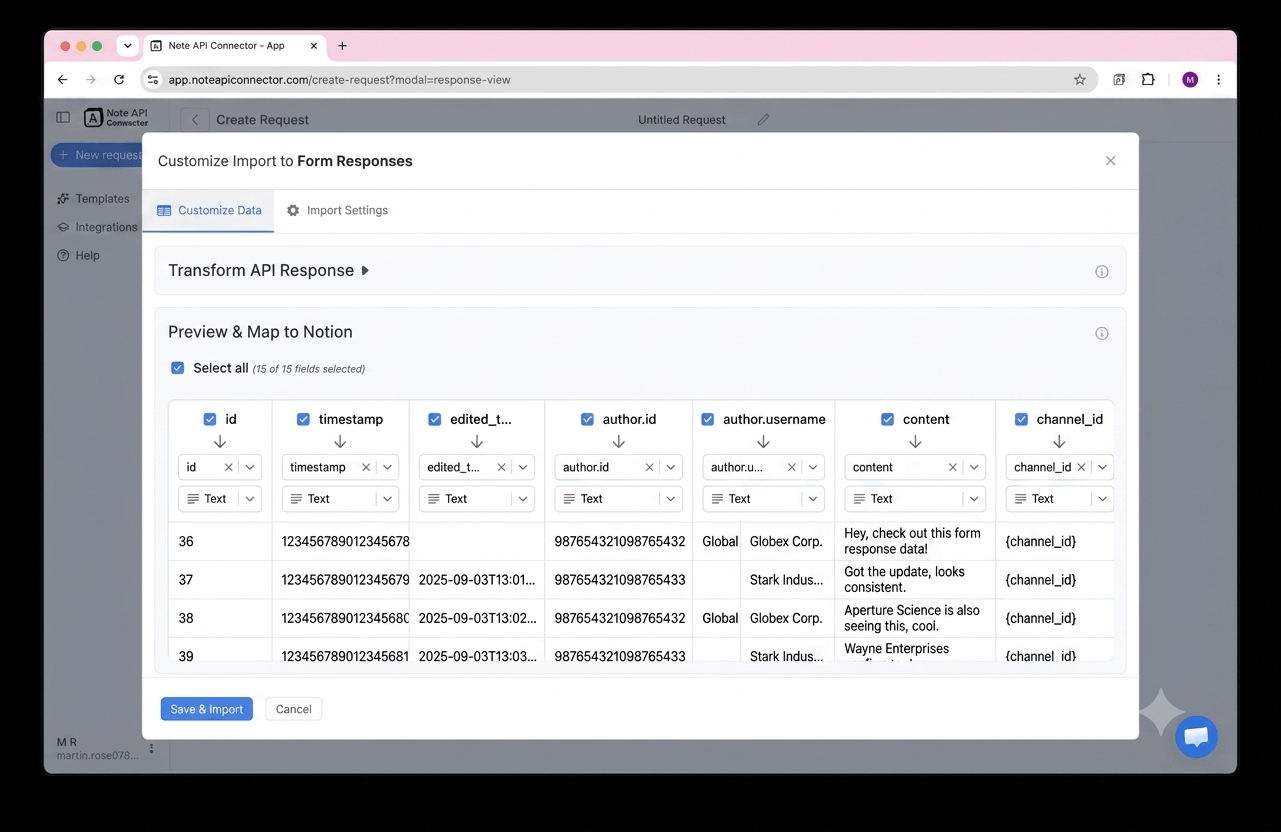Uncheck the author.username column checkbox
Viewport: 1281px width, 832px height.
tap(707, 419)
